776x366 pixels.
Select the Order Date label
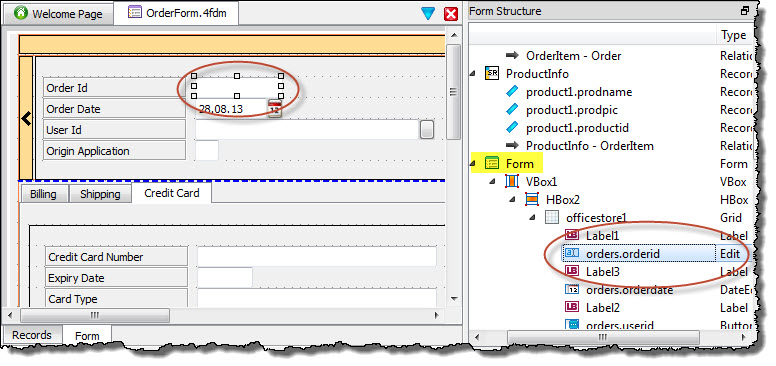114,109
